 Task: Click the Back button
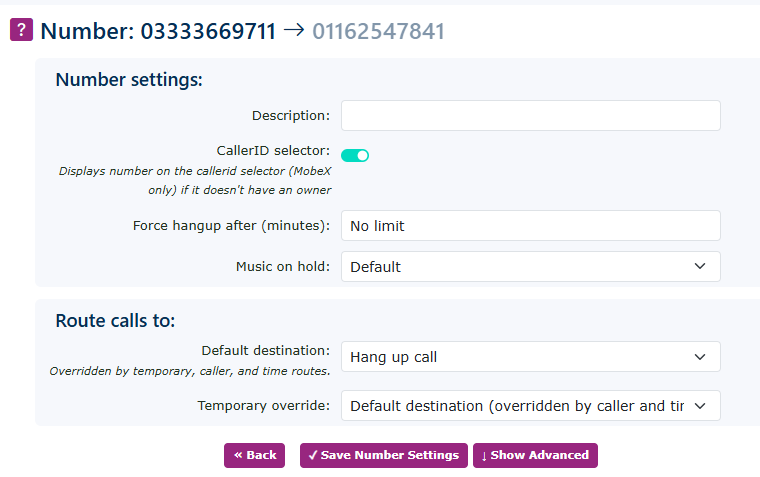coord(254,455)
